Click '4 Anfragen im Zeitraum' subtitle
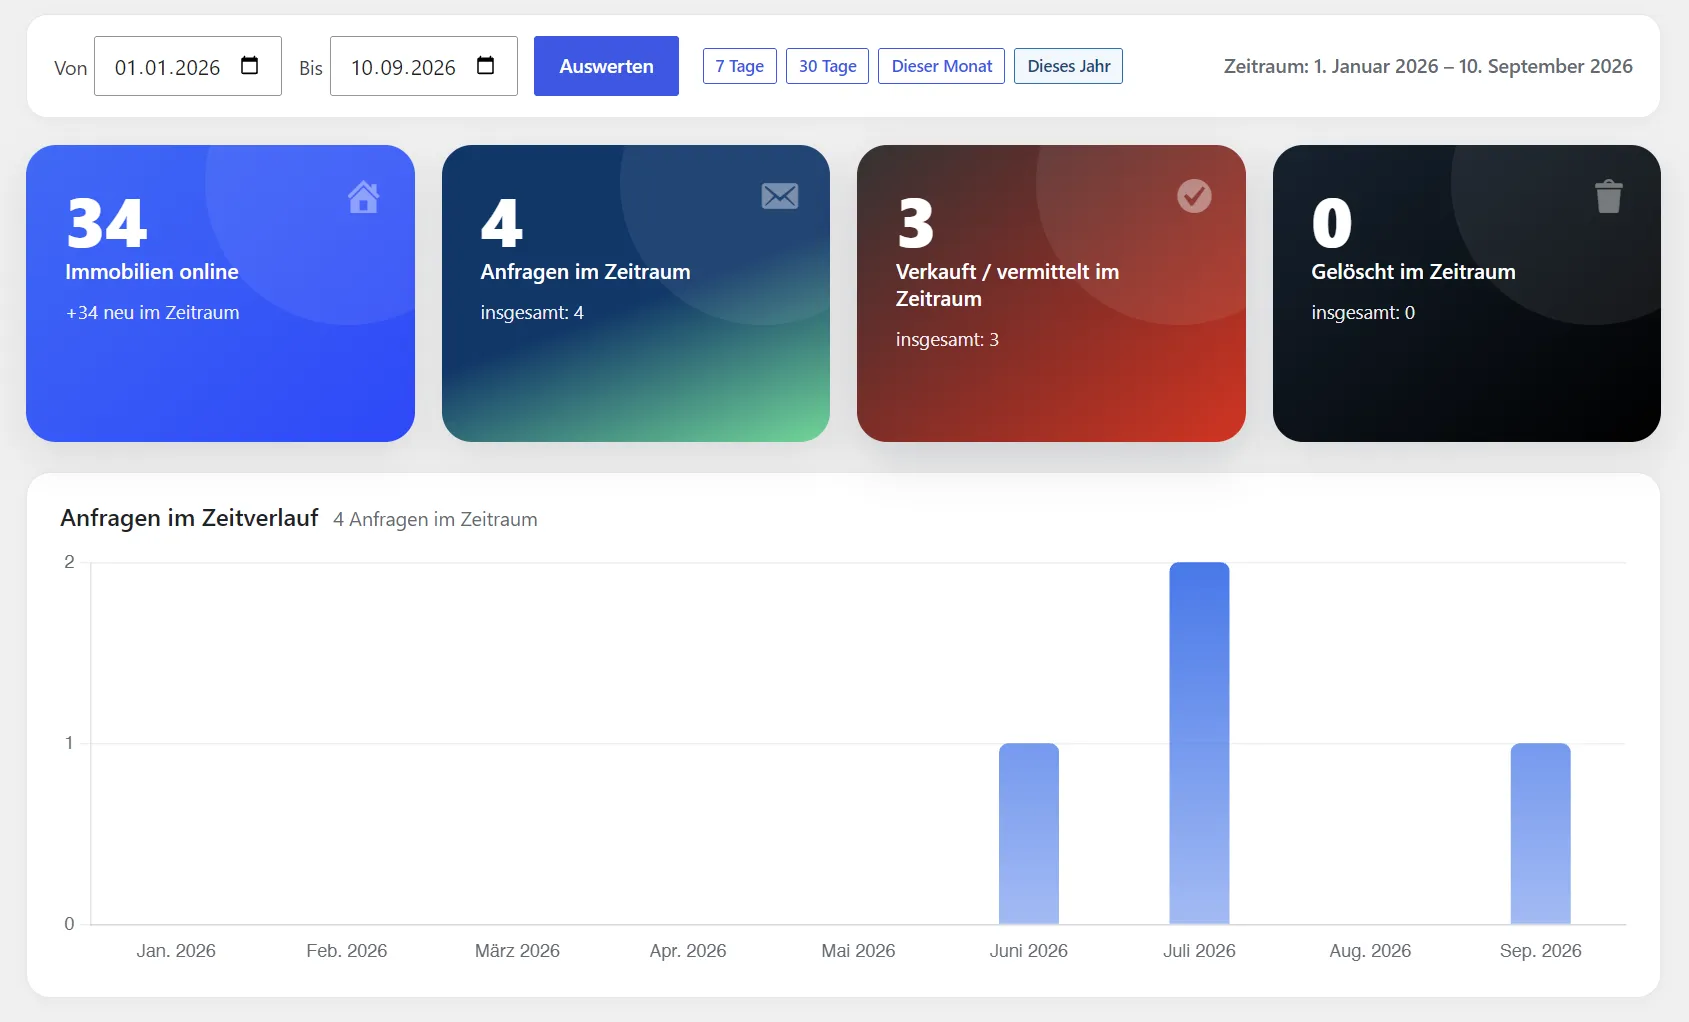 point(435,520)
